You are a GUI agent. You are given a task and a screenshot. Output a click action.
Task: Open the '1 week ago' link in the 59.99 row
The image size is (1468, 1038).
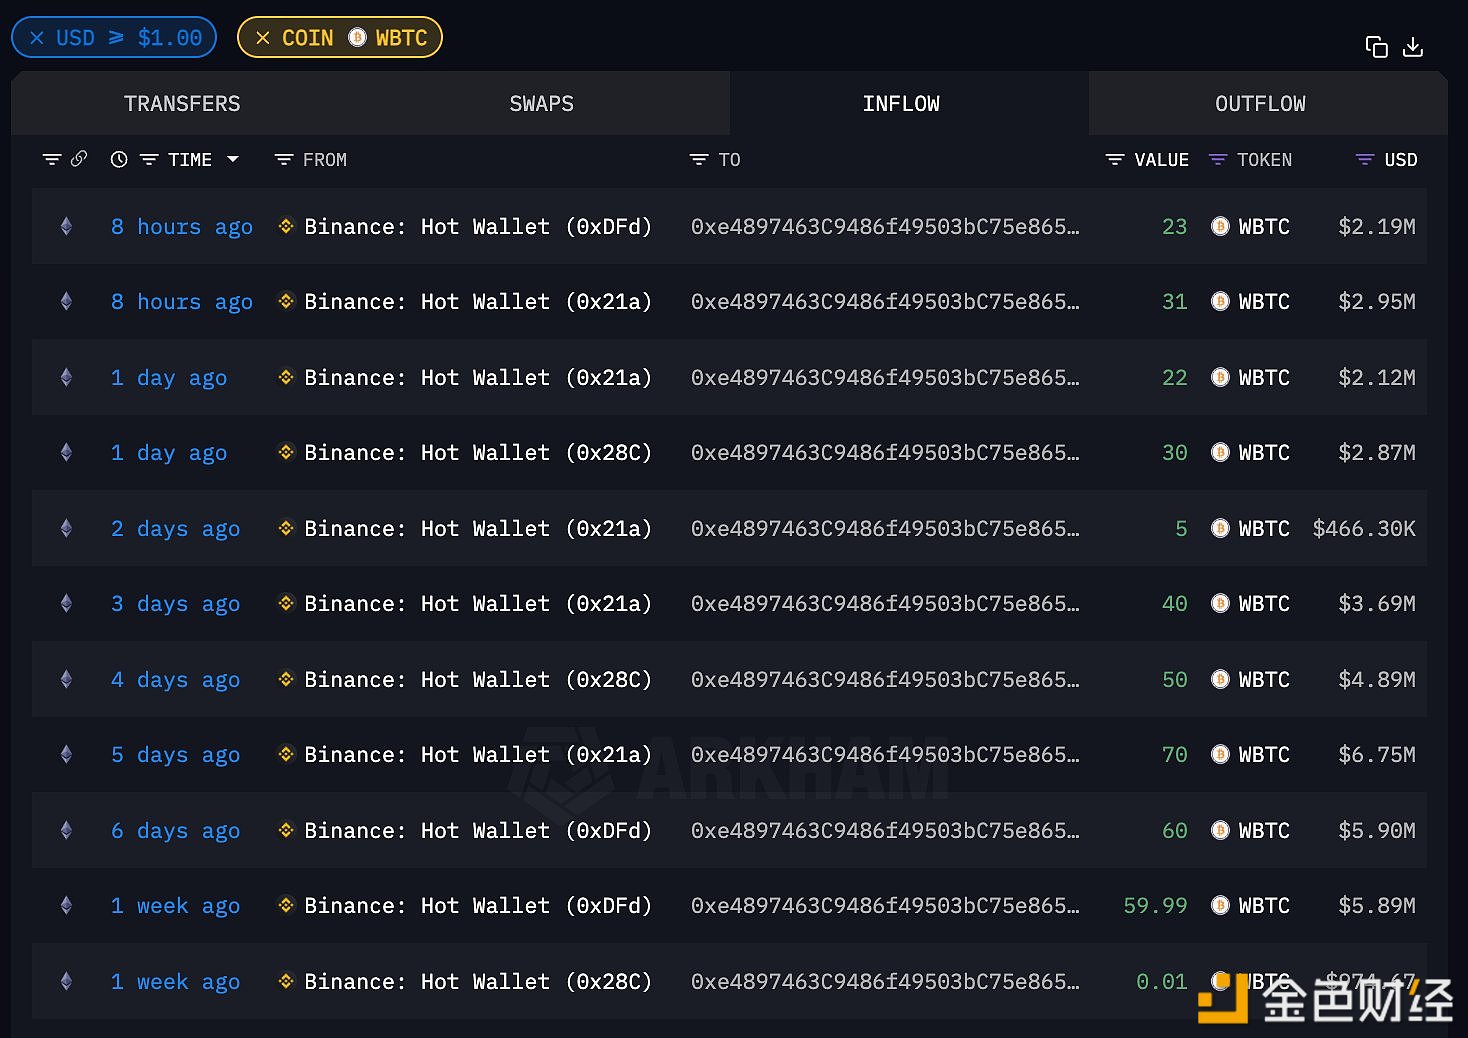coord(175,906)
